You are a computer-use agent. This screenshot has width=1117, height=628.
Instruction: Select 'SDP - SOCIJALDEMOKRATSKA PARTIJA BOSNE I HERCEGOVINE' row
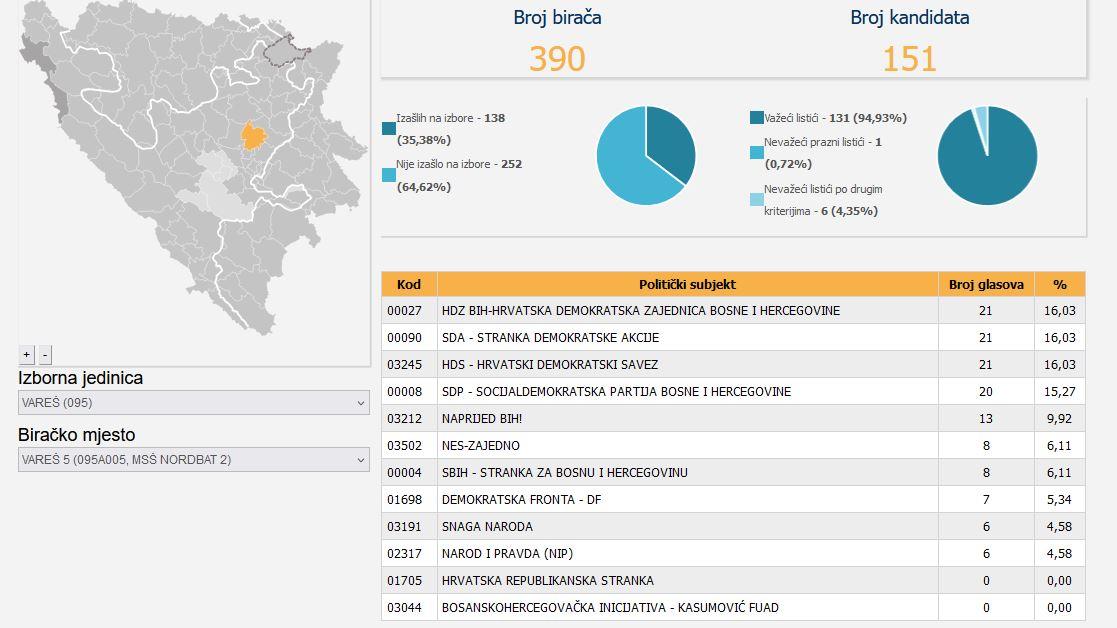coord(733,392)
